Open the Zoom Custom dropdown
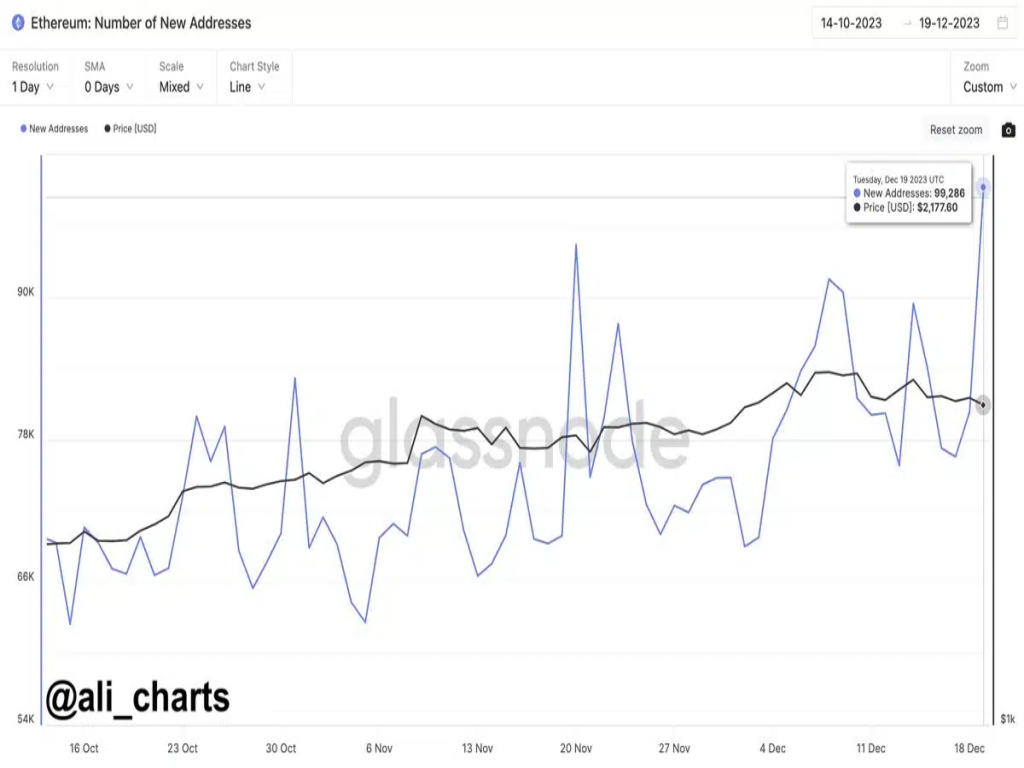The image size is (1024, 768). (x=989, y=87)
